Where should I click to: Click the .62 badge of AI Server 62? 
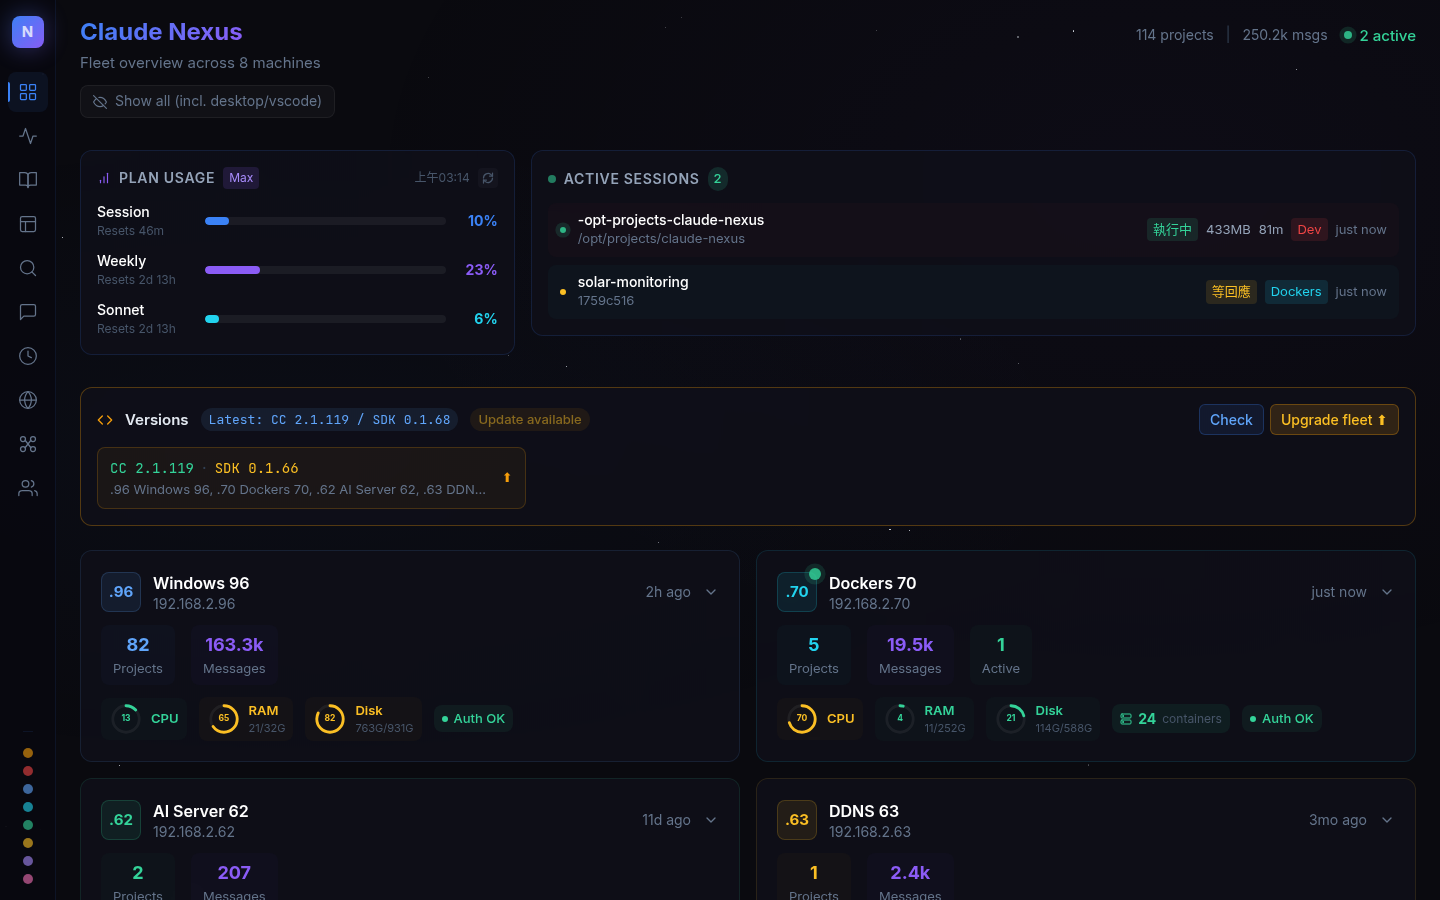121,820
